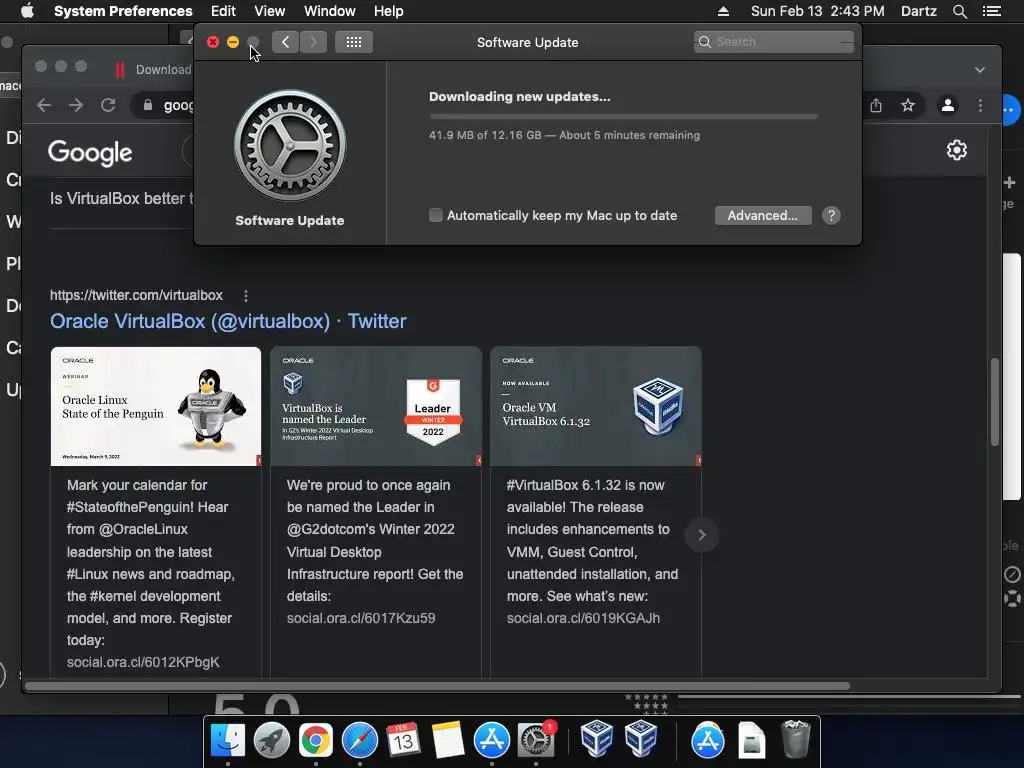The image size is (1024, 768).
Task: Open Spotlight search in menu bar
Action: (959, 11)
